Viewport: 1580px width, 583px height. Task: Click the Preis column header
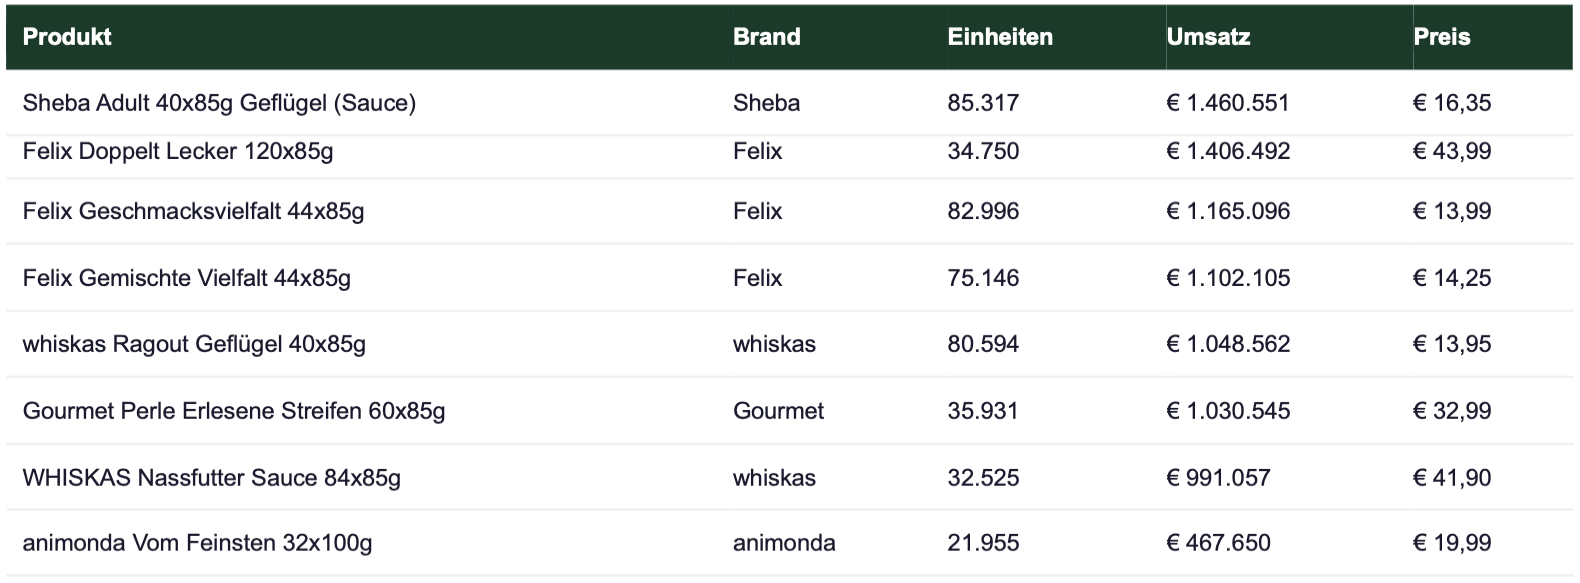1441,37
